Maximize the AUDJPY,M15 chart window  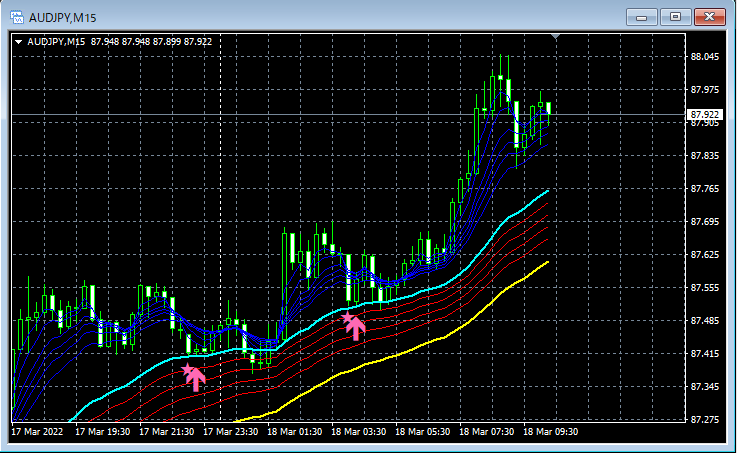[675, 17]
